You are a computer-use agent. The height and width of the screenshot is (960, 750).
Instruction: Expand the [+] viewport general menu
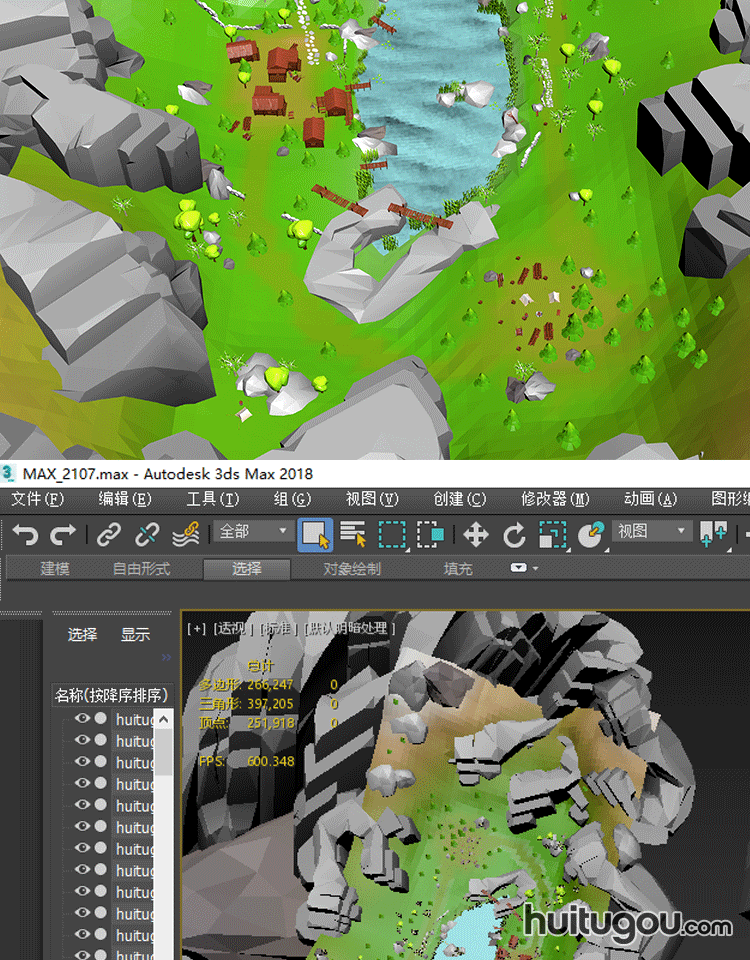click(x=196, y=628)
